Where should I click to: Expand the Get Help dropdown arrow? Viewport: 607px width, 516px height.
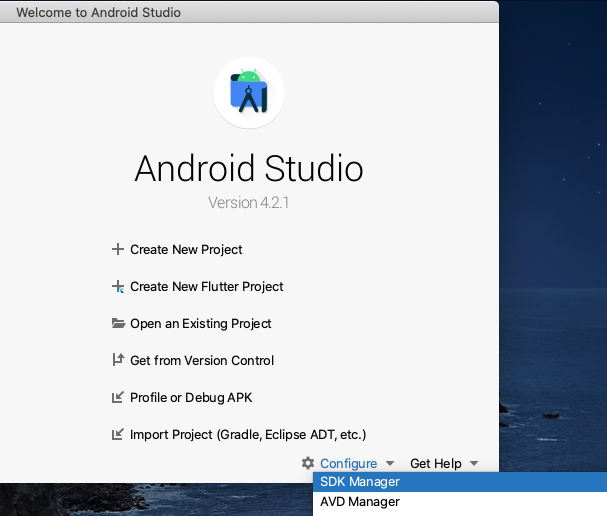click(474, 463)
